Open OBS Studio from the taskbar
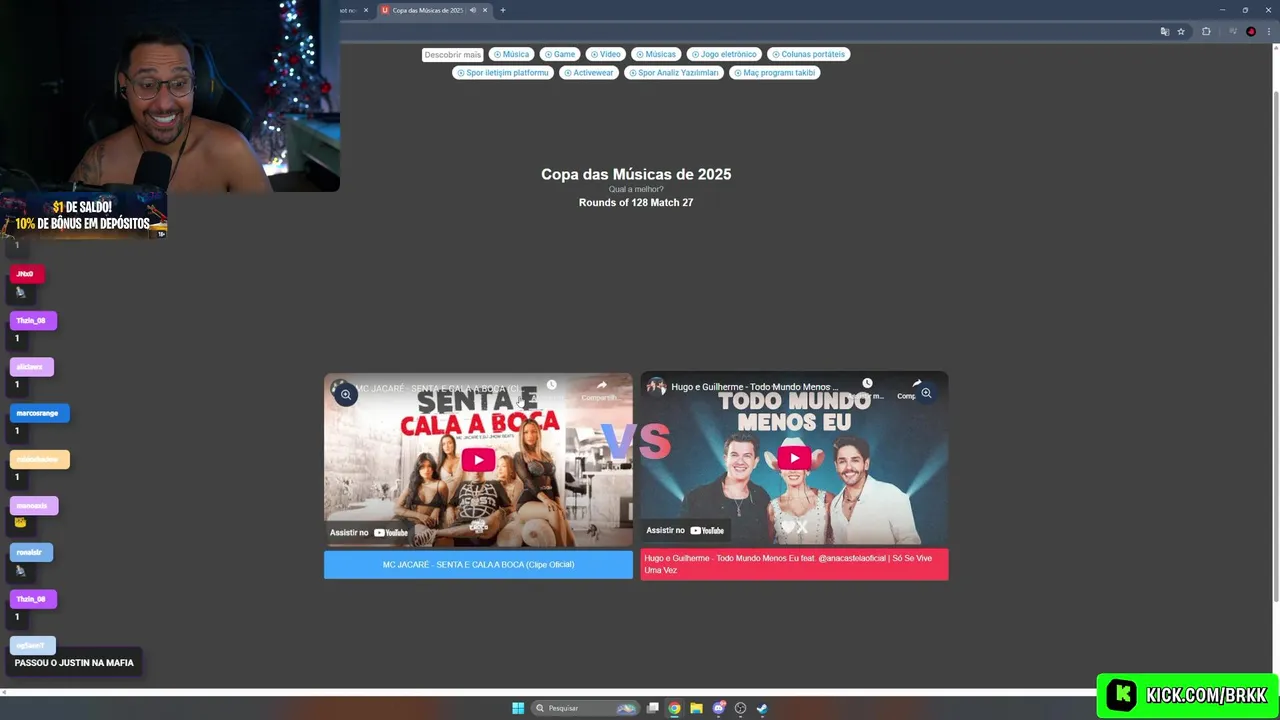Viewport: 1280px width, 720px height. point(740,708)
